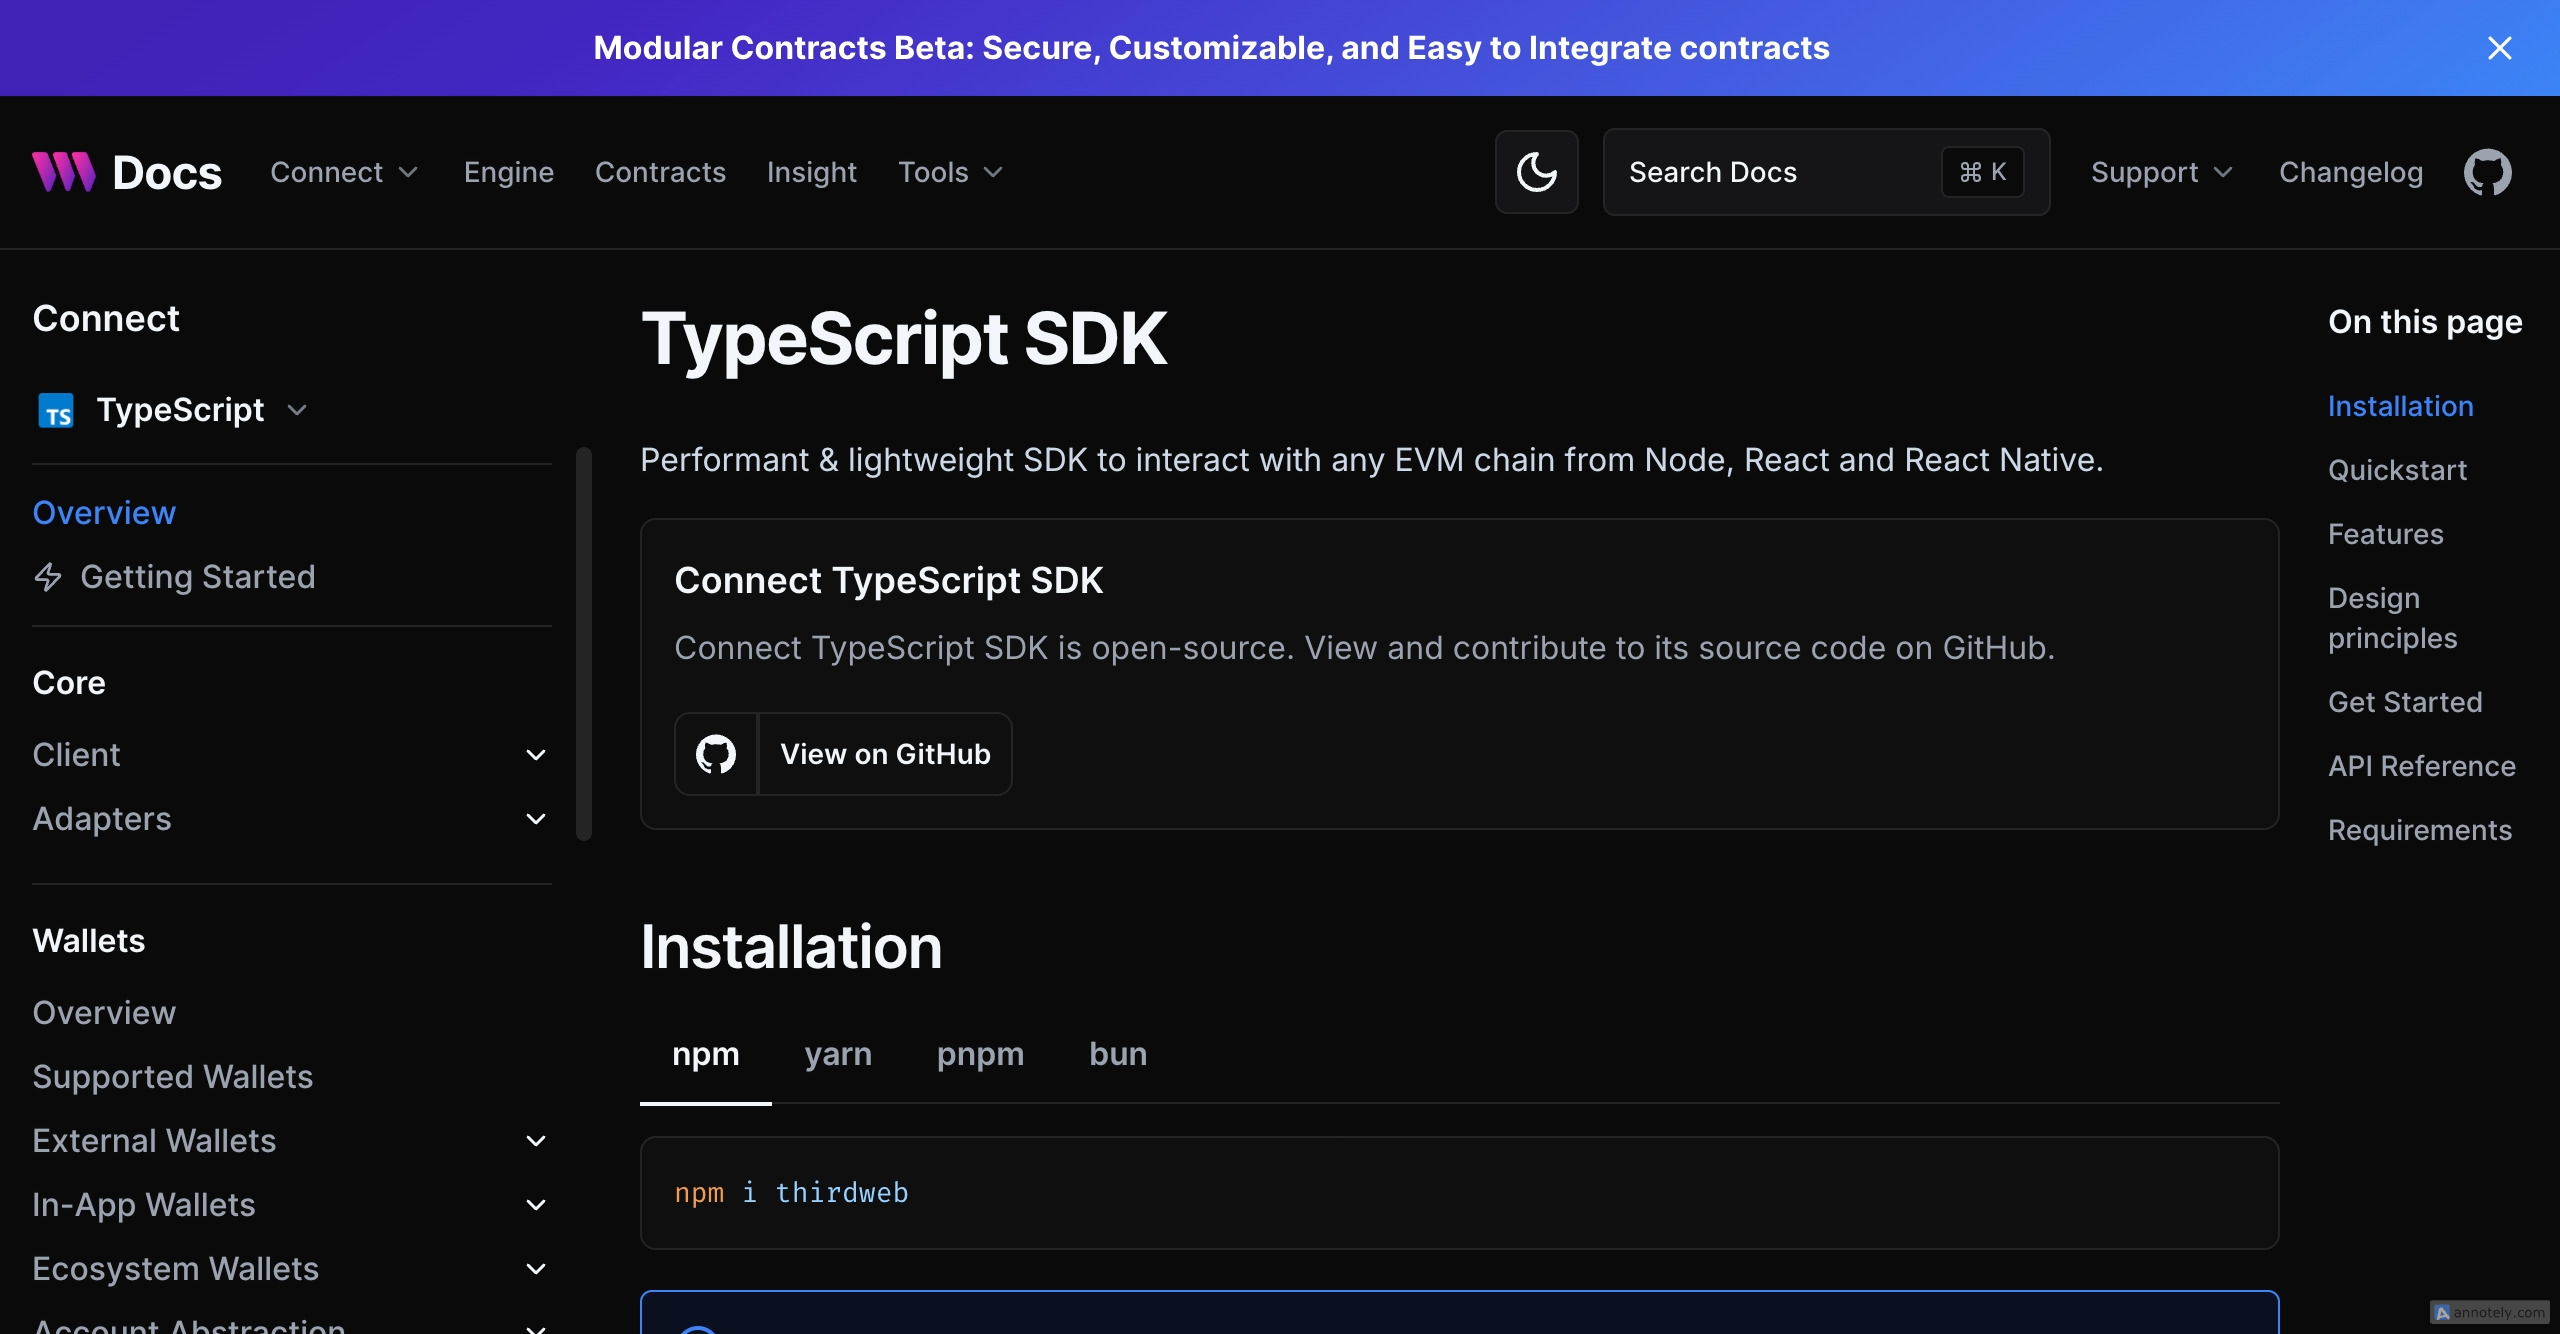
Task: Click View on GitHub button
Action: click(x=843, y=754)
